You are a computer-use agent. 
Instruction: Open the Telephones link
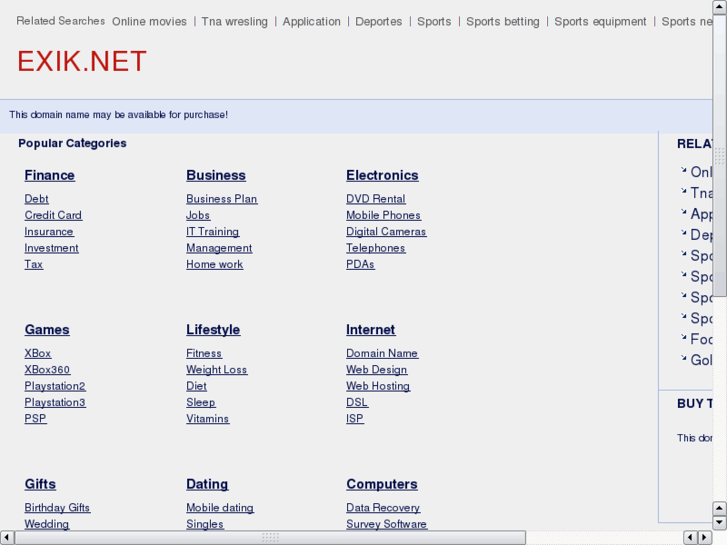(376, 248)
